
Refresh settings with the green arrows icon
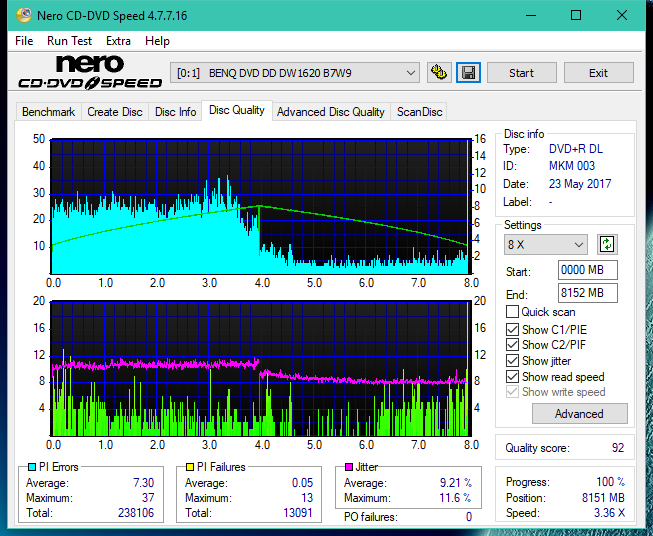coord(607,244)
